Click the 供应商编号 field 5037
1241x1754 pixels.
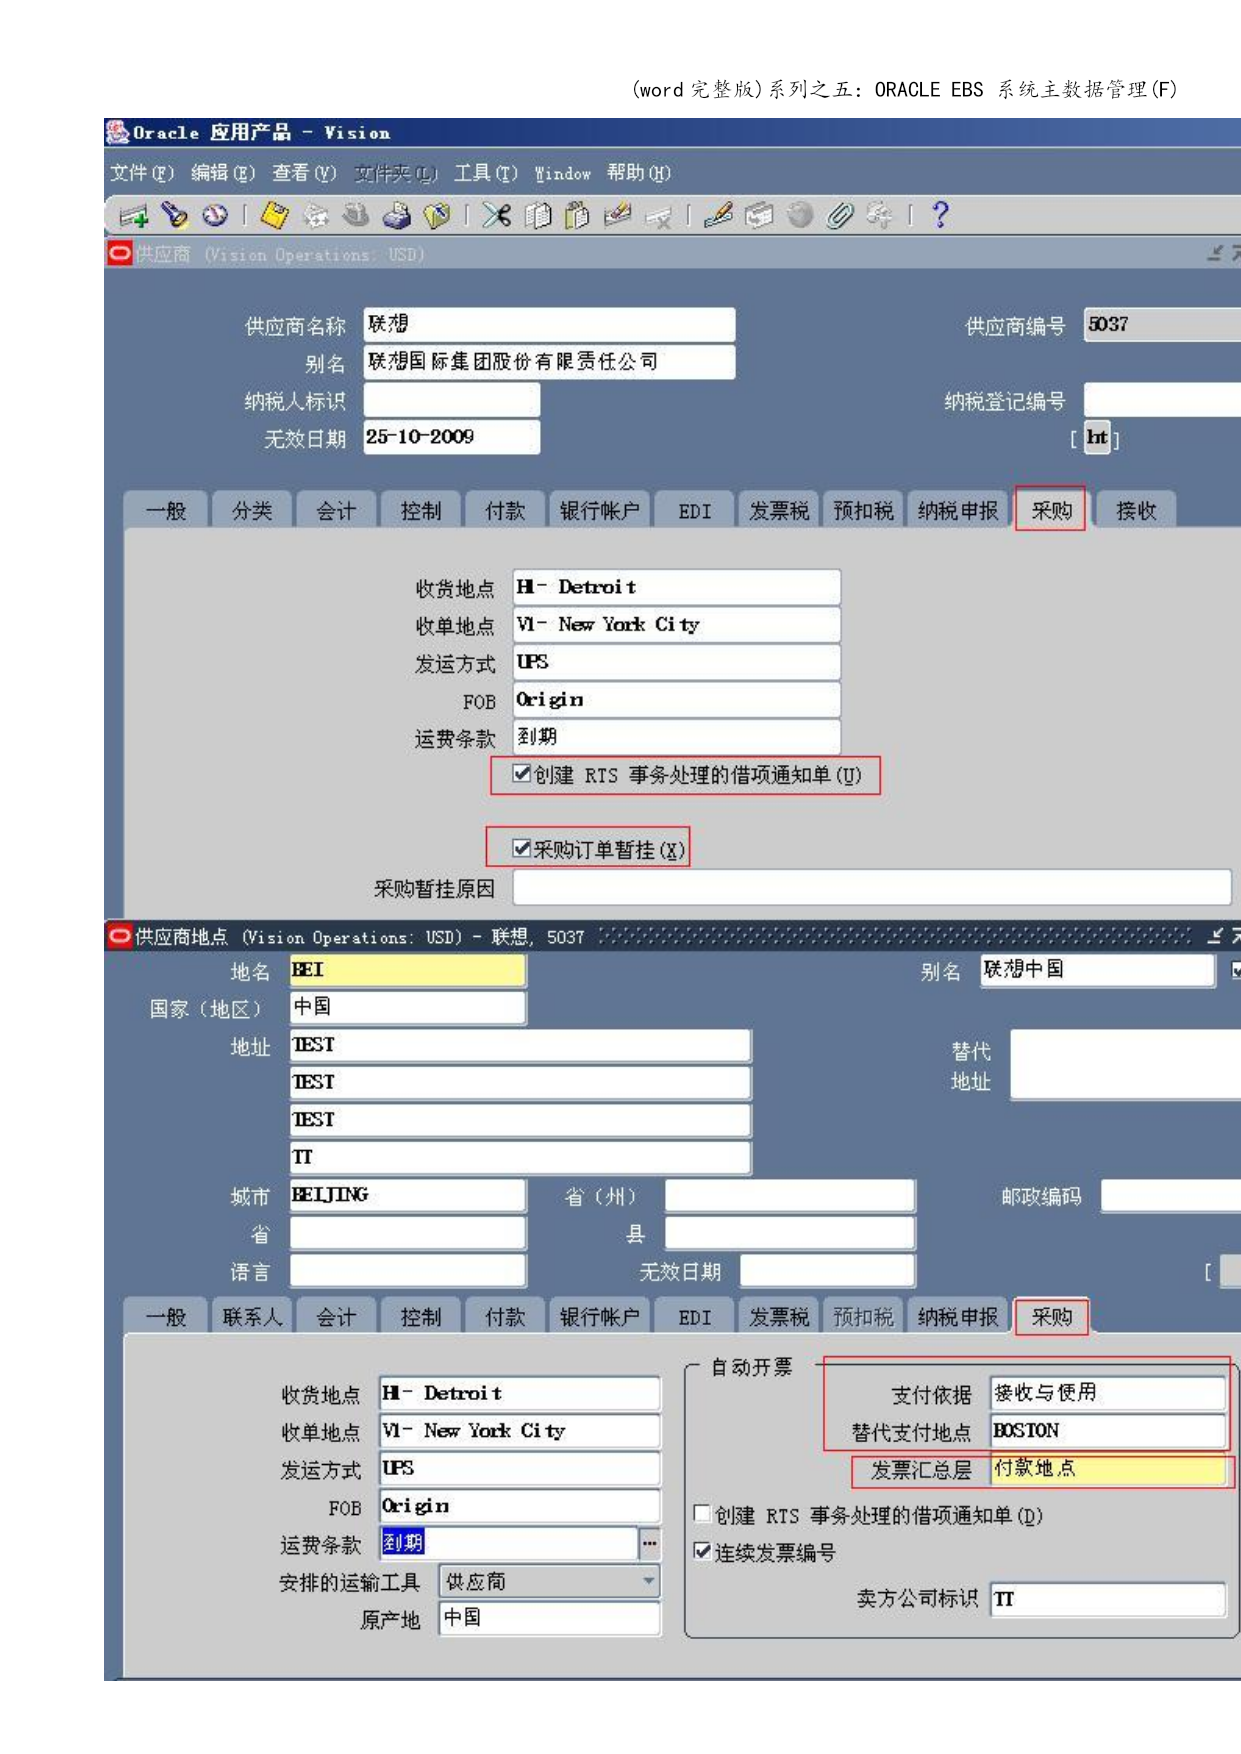[1162, 324]
